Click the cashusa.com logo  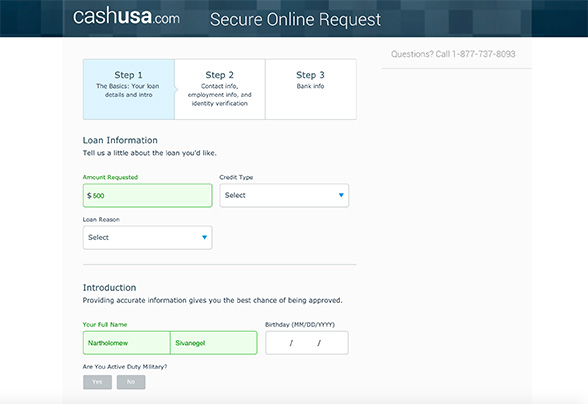point(126,17)
